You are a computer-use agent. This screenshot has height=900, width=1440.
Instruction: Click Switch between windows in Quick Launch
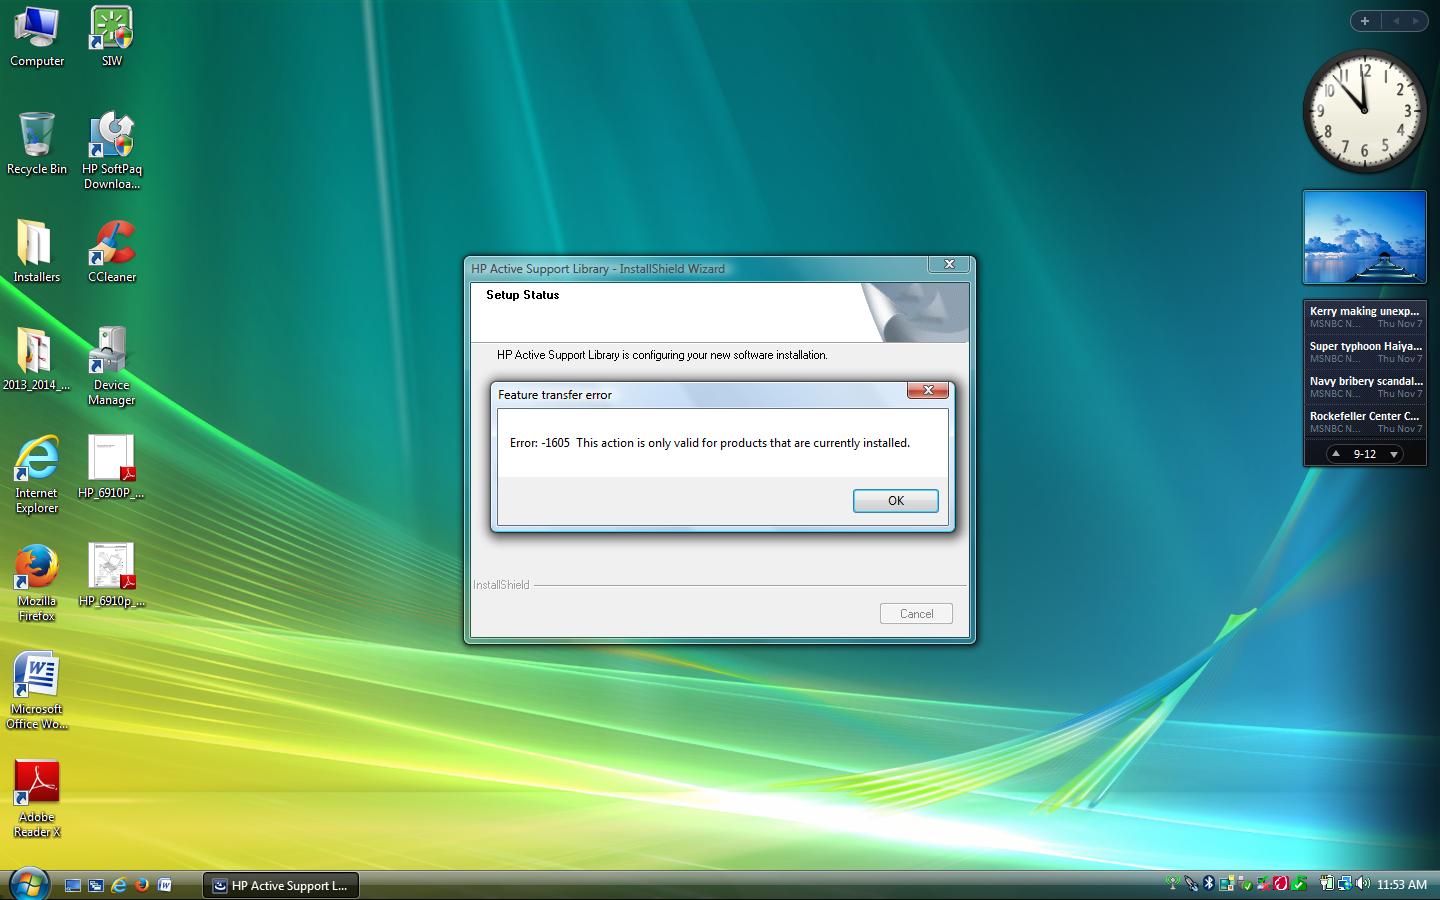pos(96,885)
